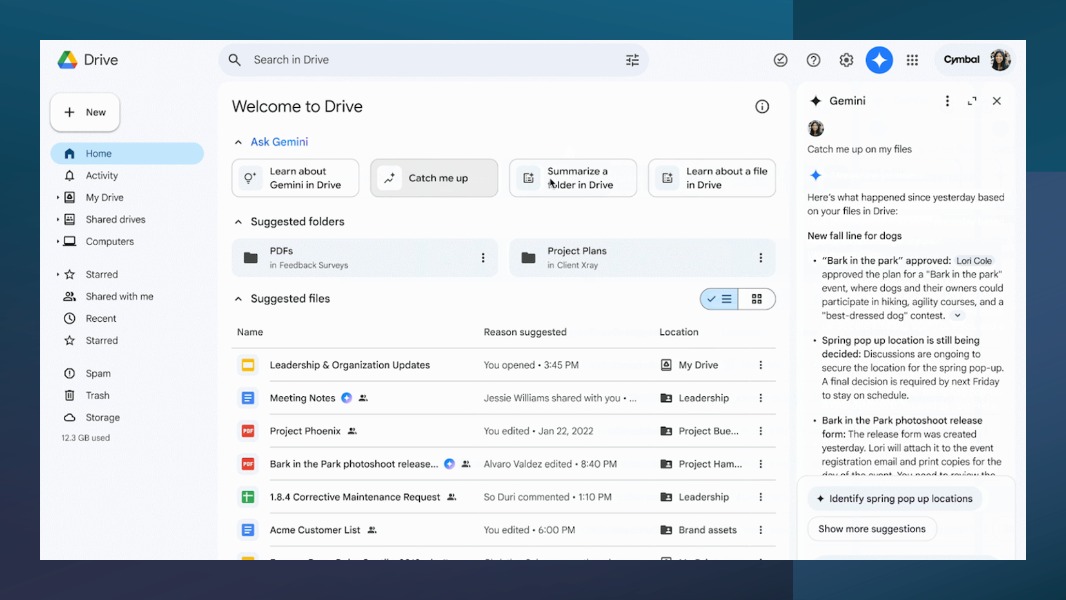This screenshot has height=600, width=1066.
Task: Open Drive settings gear icon
Action: pyautogui.click(x=846, y=60)
